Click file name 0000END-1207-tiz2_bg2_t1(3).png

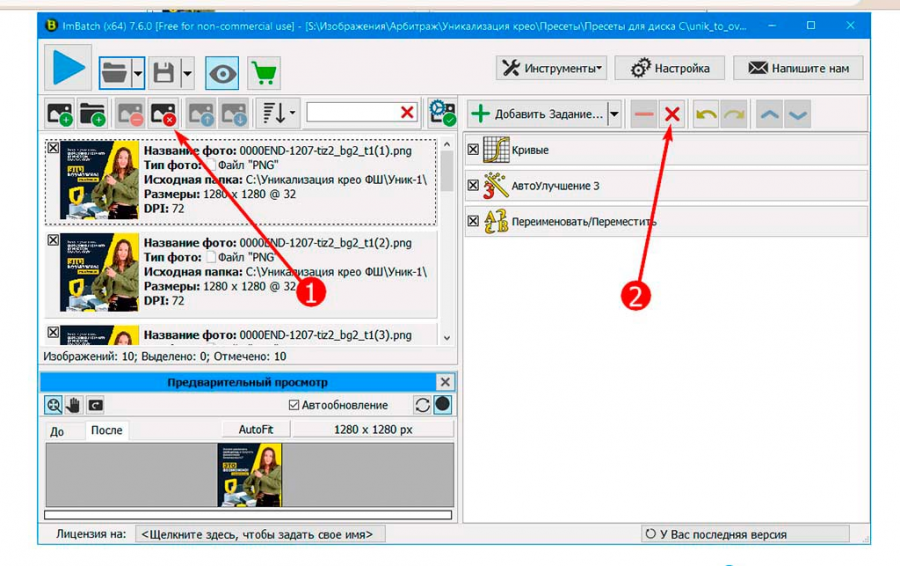point(325,335)
